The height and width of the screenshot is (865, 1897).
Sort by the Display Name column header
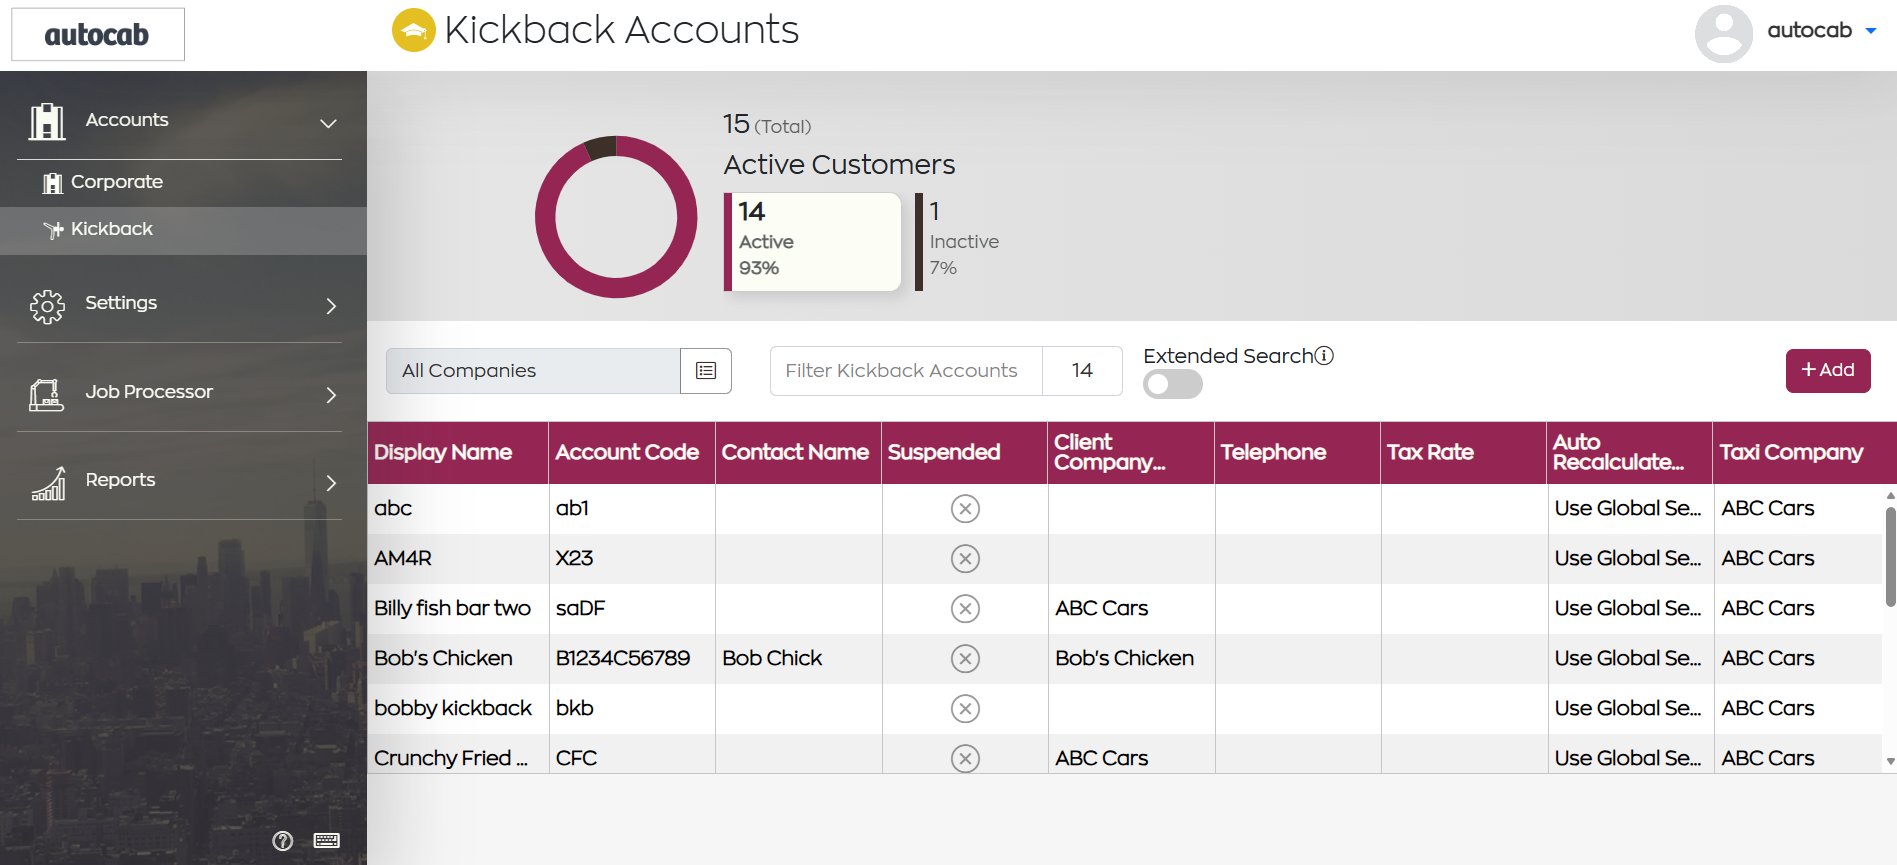coord(443,453)
